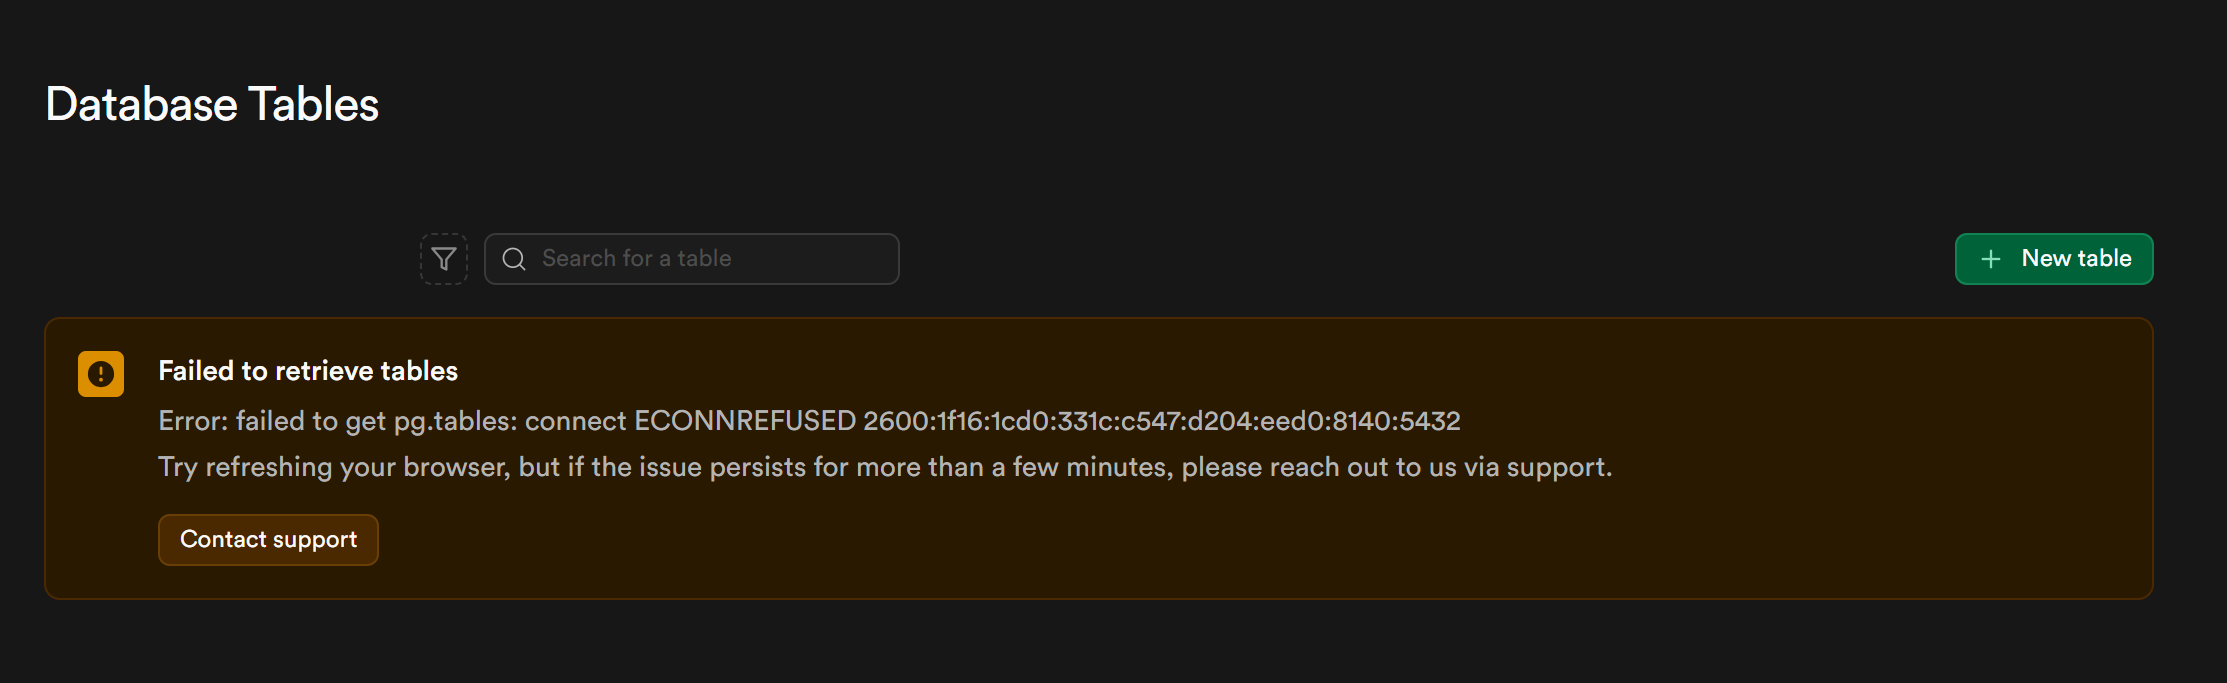Create a new table with the green button
Image resolution: width=2227 pixels, height=683 pixels.
2053,259
